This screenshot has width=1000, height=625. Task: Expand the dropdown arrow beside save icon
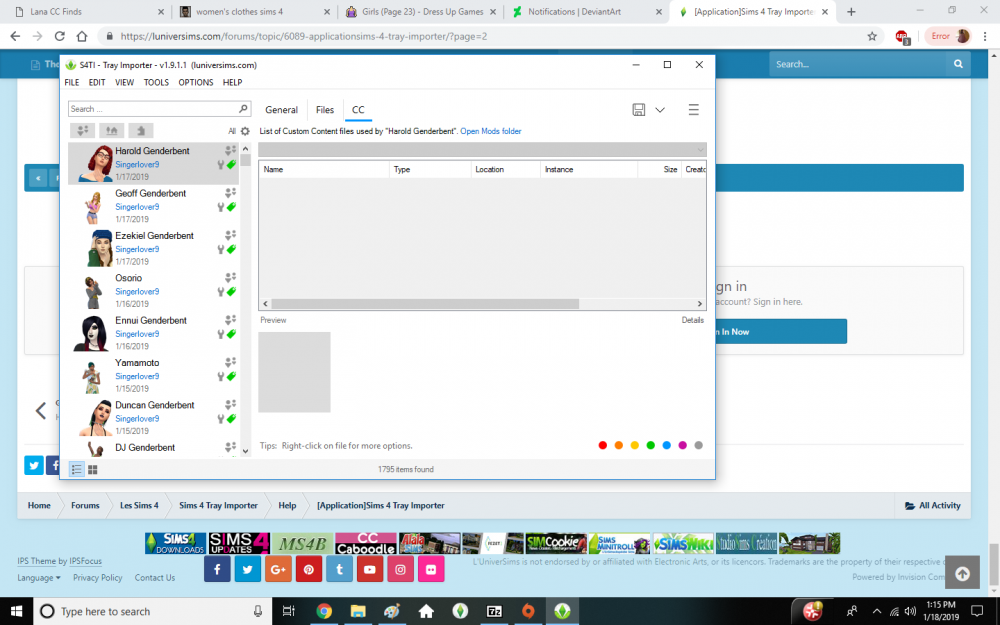[x=660, y=110]
